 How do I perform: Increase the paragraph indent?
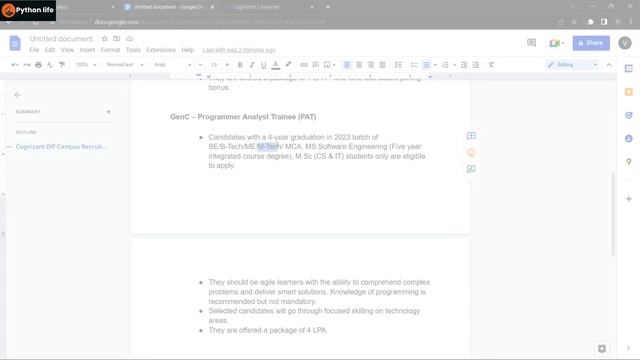point(476,65)
